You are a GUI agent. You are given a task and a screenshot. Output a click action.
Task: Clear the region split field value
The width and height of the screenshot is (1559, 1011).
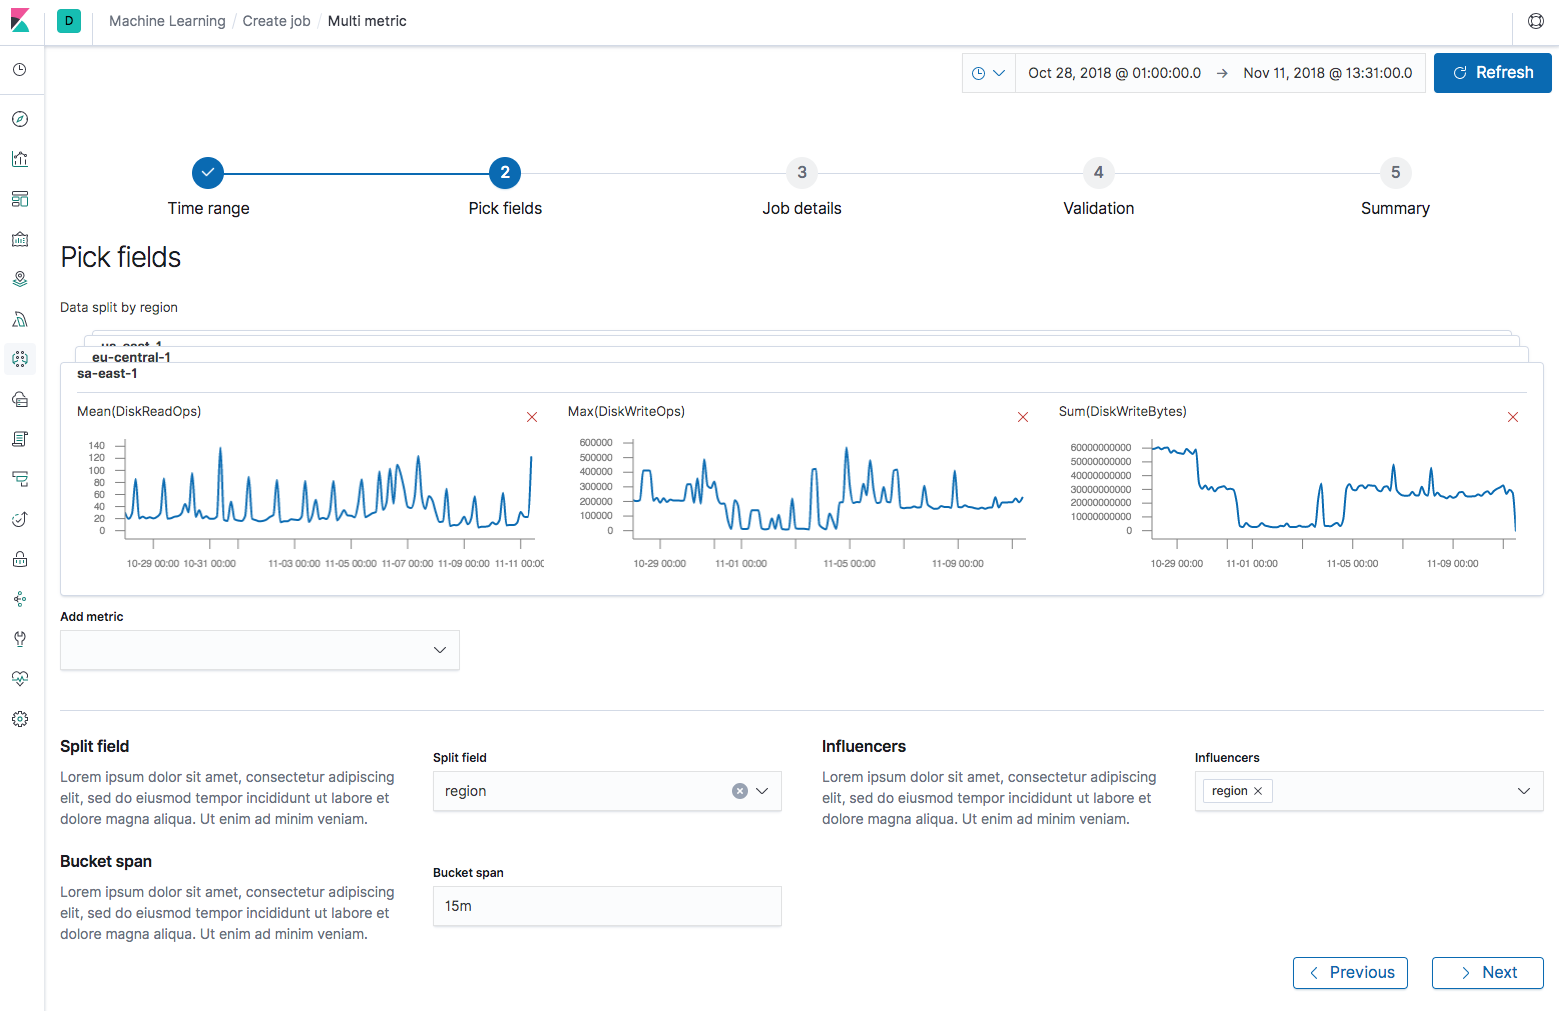(x=740, y=791)
